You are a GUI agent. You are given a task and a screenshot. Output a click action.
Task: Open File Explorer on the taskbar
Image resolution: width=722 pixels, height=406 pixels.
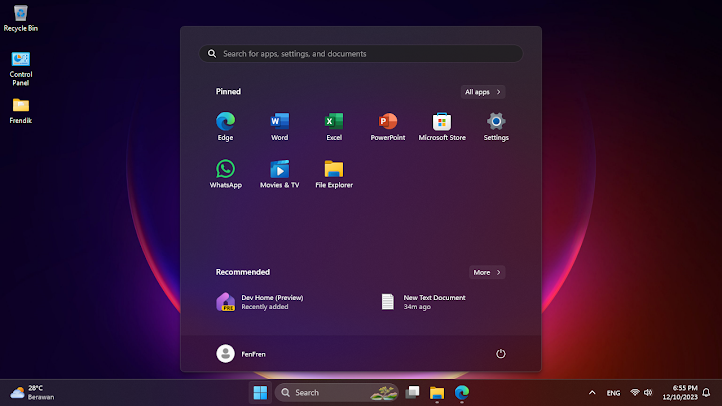pos(437,393)
